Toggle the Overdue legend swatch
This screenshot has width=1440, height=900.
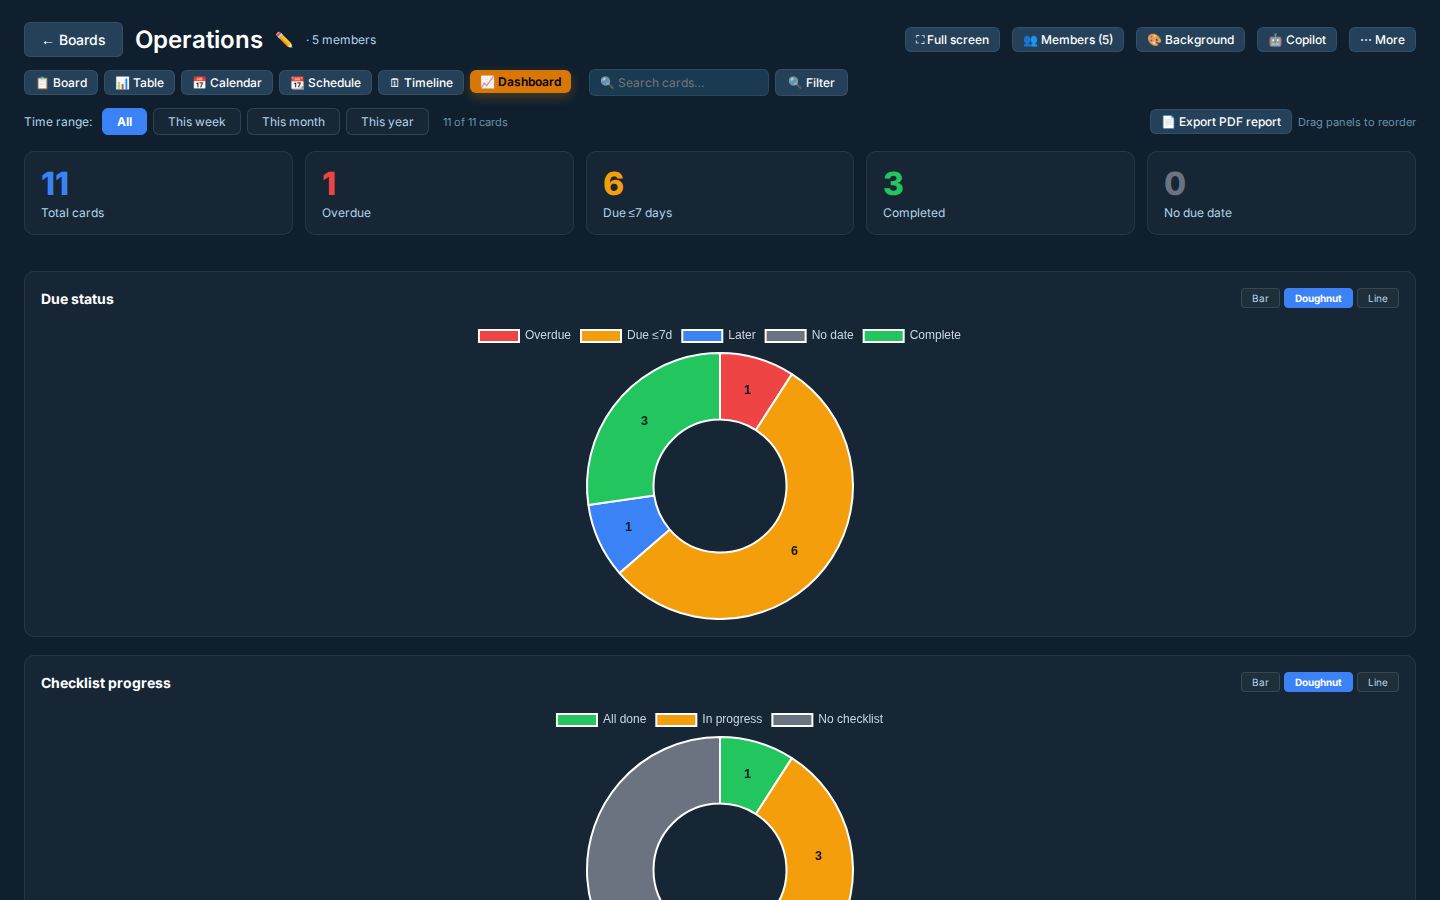pos(499,336)
